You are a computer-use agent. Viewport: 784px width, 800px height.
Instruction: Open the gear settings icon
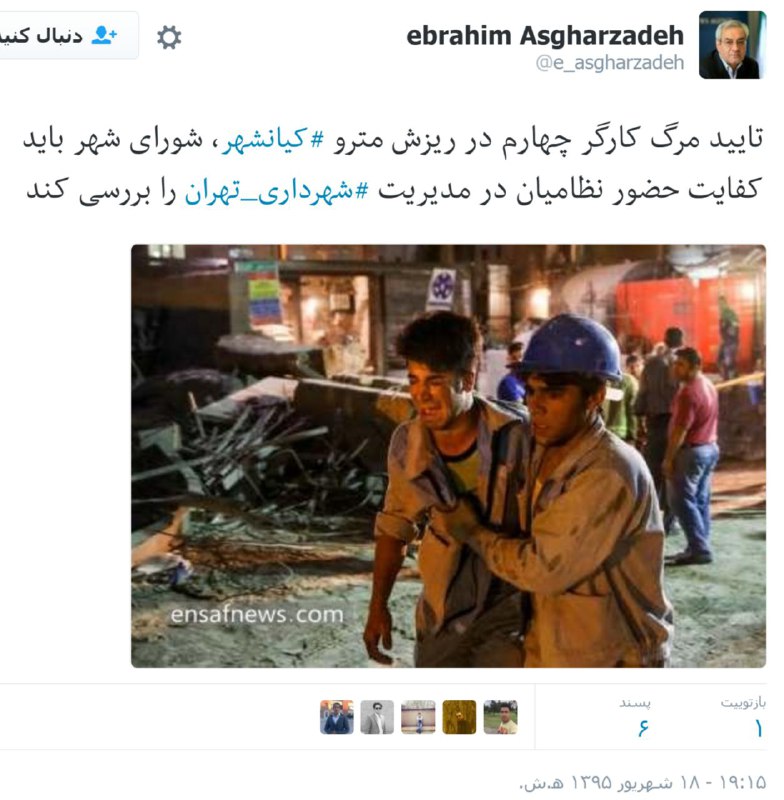point(169,37)
